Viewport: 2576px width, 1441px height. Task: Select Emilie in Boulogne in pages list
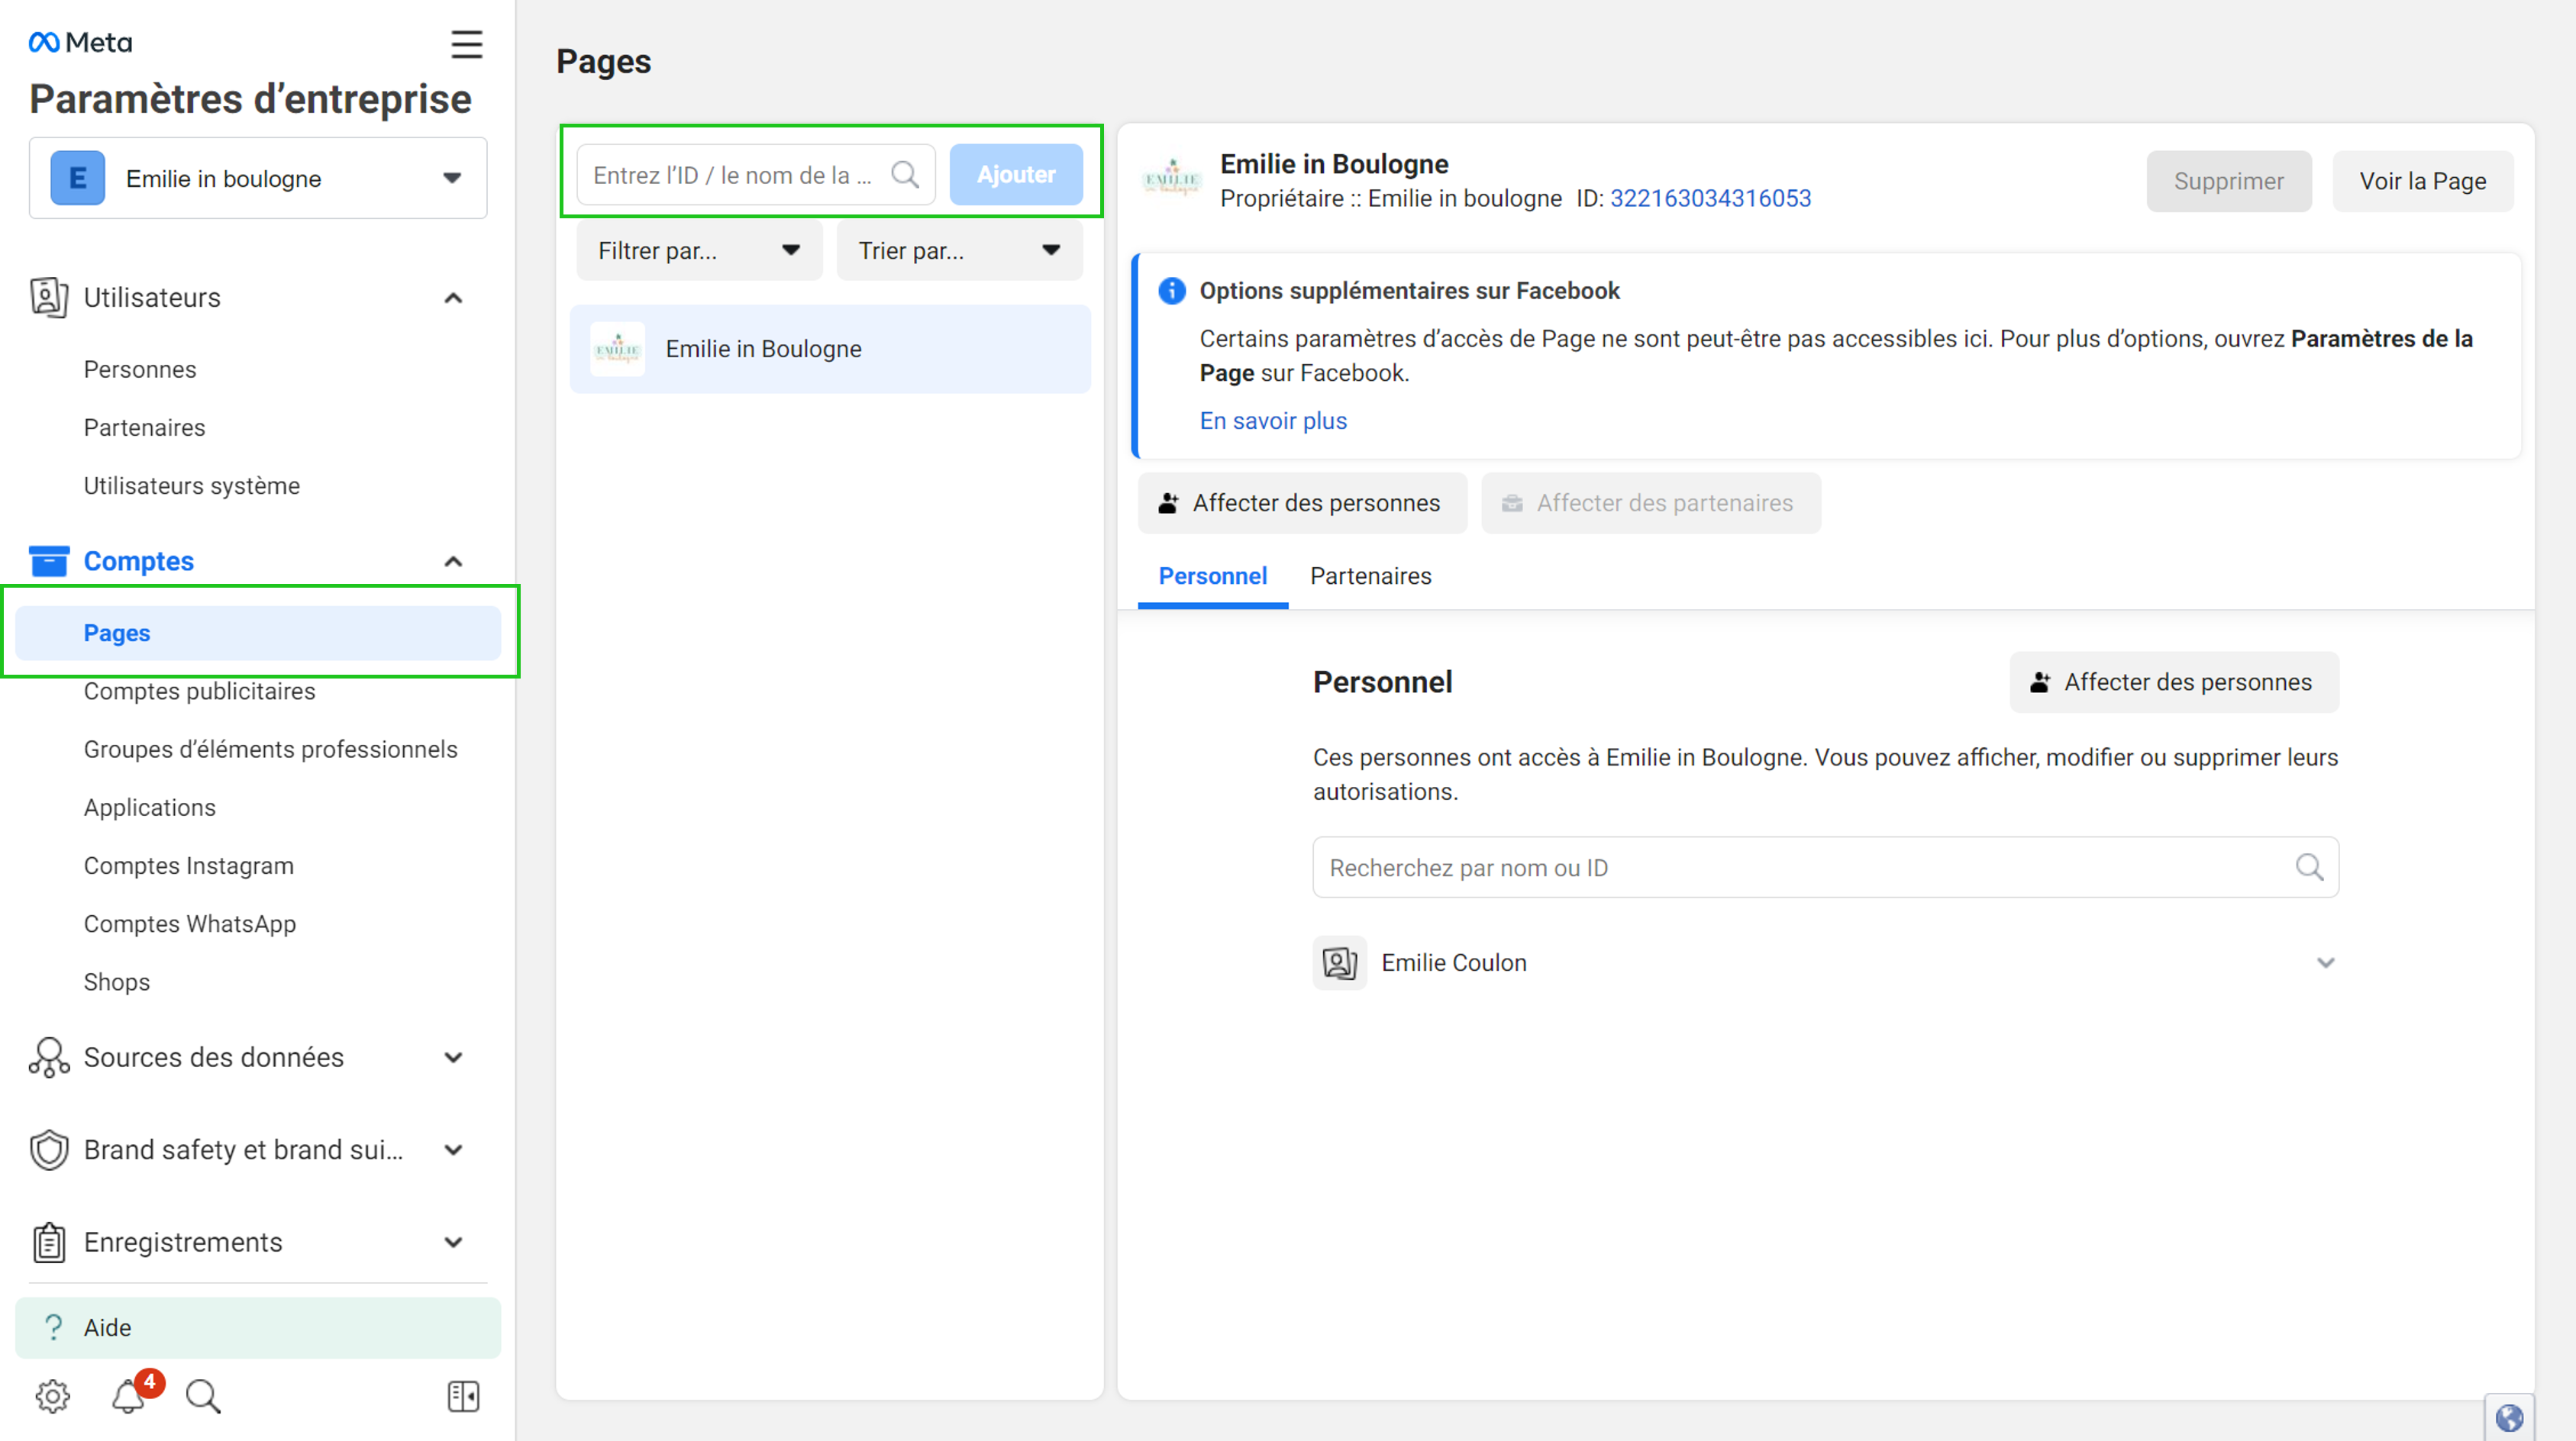[x=830, y=349]
